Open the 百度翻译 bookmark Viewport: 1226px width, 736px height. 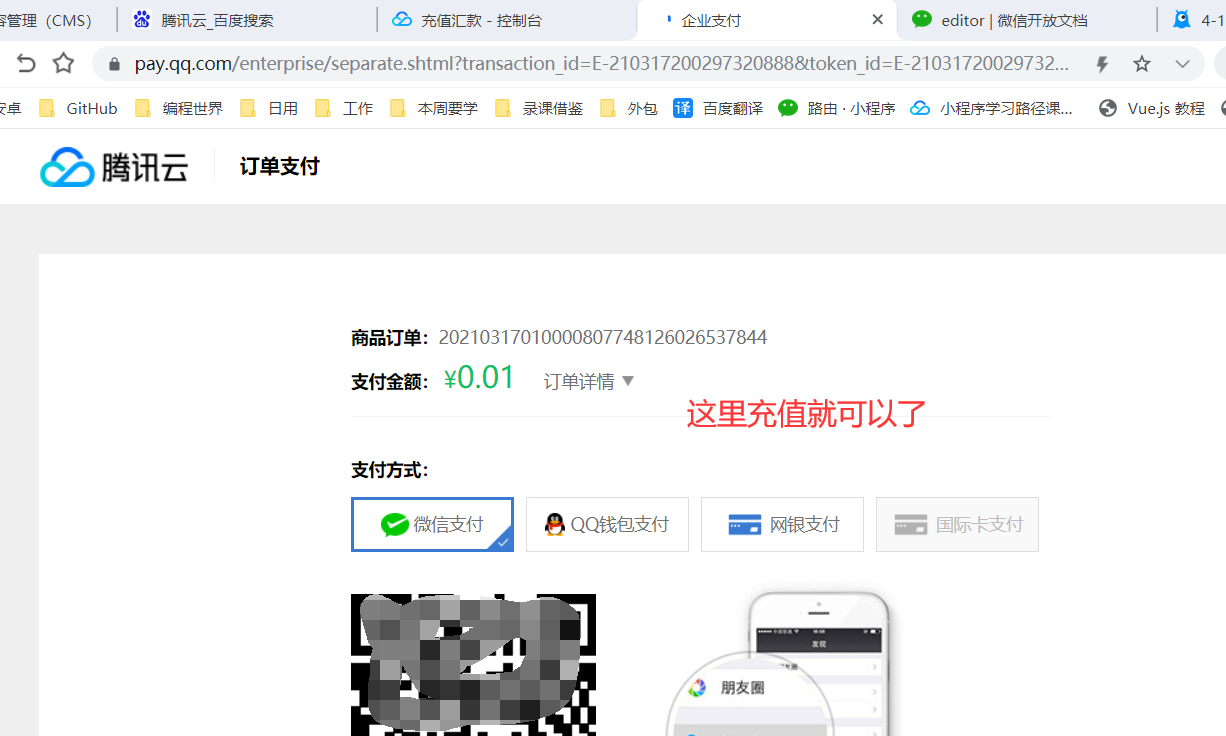[x=718, y=108]
